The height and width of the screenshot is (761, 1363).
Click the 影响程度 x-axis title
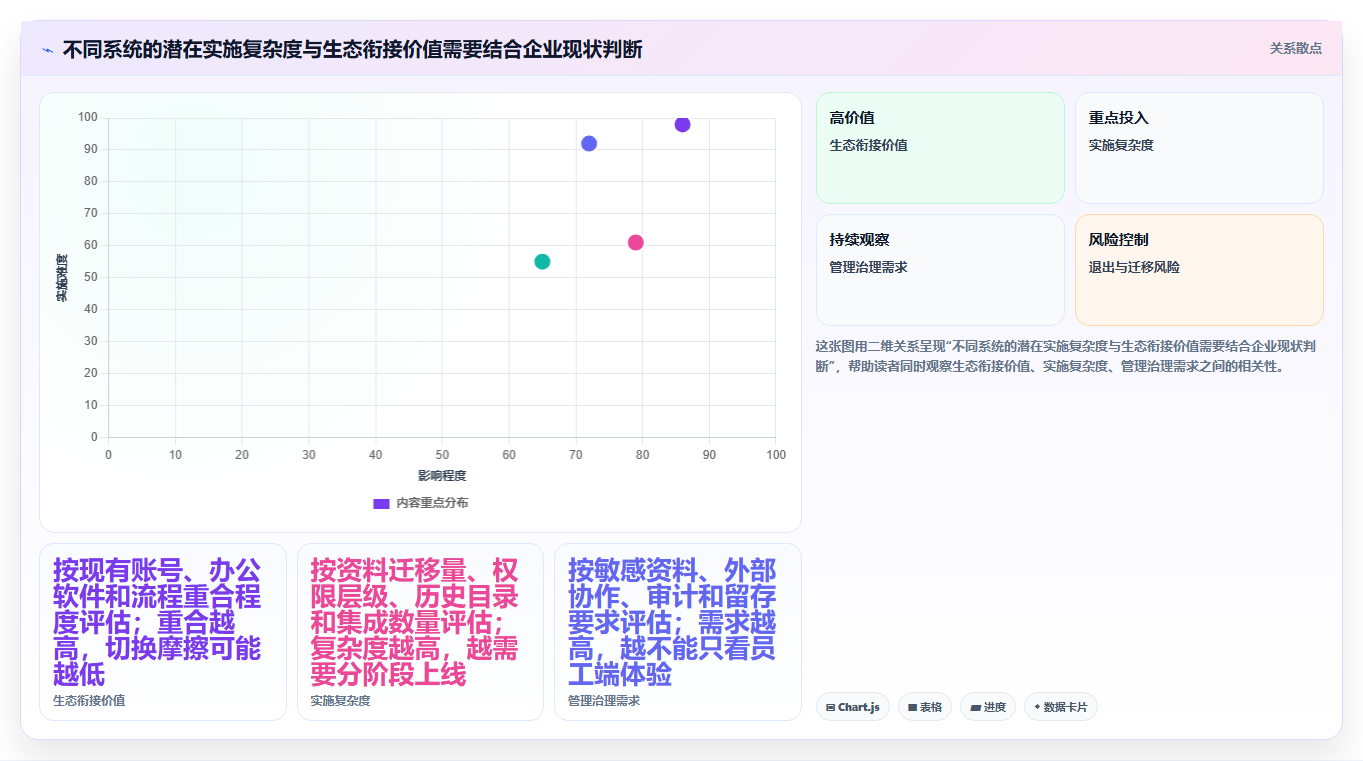442,475
